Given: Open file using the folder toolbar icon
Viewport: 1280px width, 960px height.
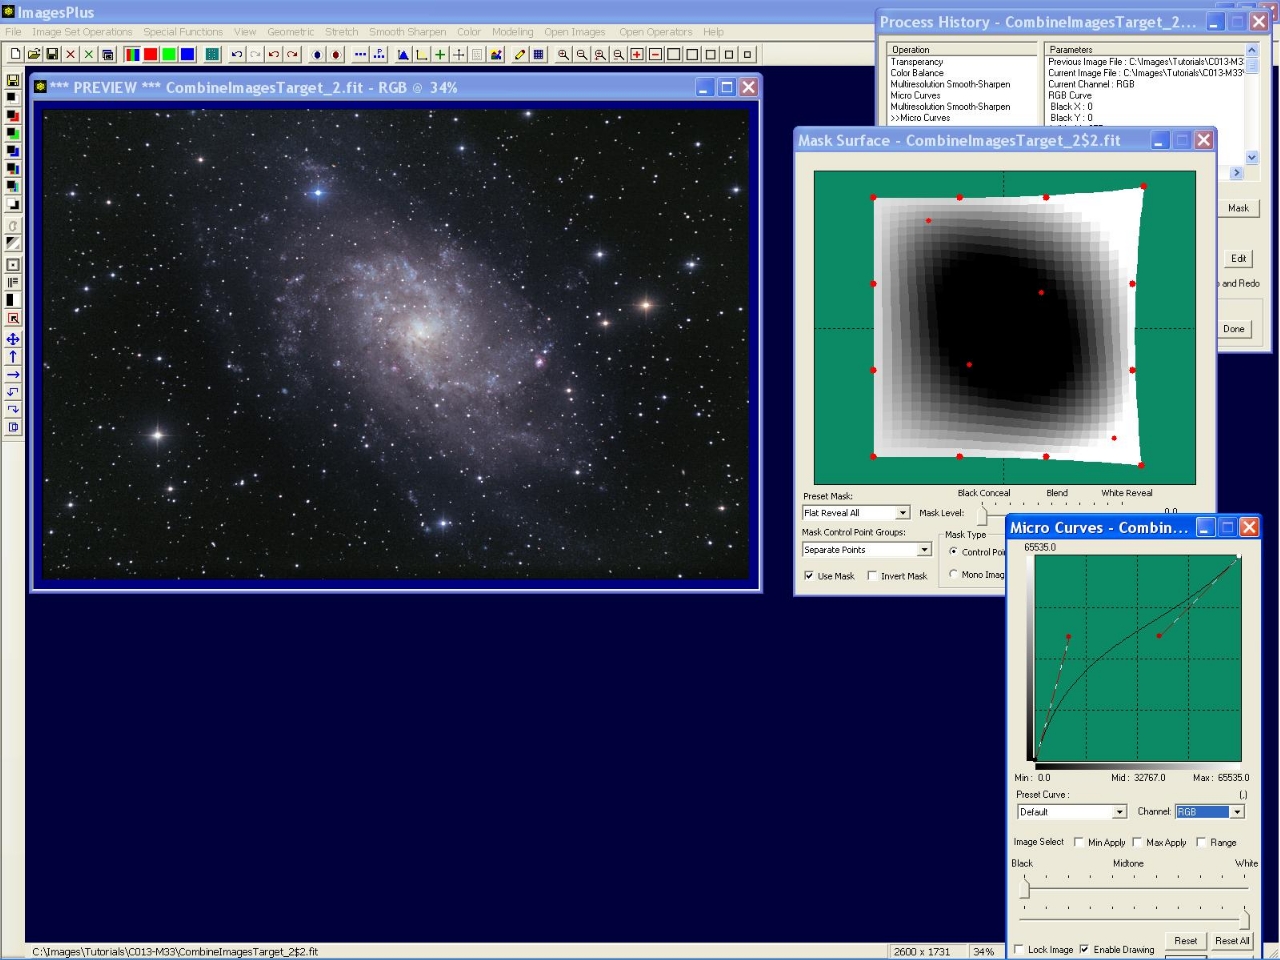Looking at the screenshot, I should pyautogui.click(x=33, y=55).
